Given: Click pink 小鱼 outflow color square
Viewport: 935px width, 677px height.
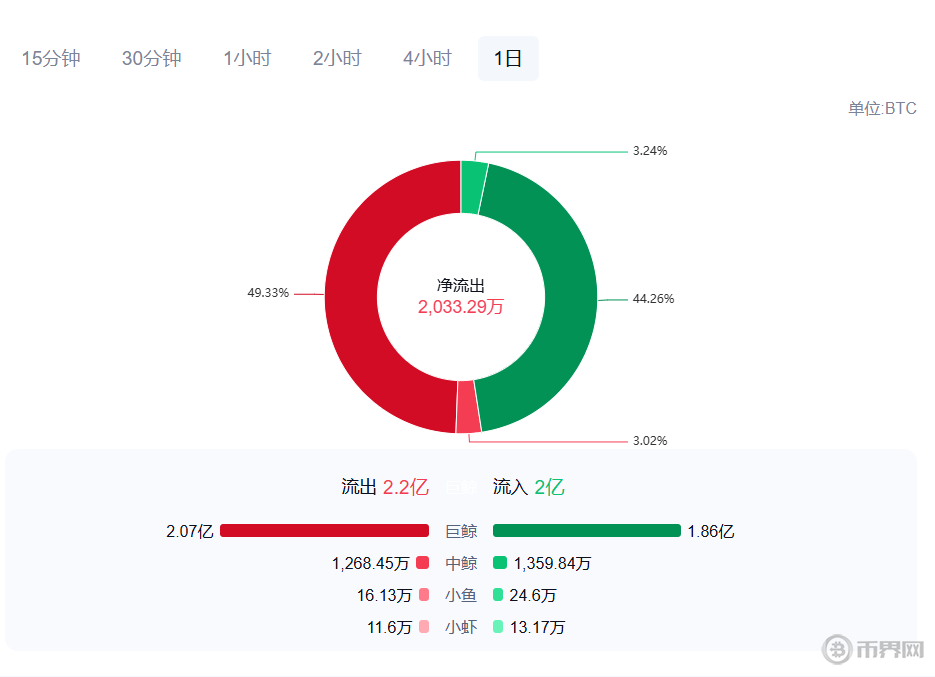Looking at the screenshot, I should (423, 595).
